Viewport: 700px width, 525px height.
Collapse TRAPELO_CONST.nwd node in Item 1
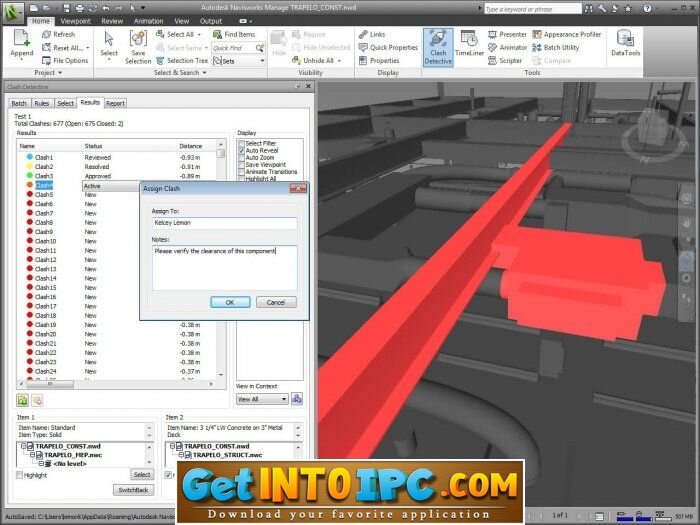click(24, 446)
